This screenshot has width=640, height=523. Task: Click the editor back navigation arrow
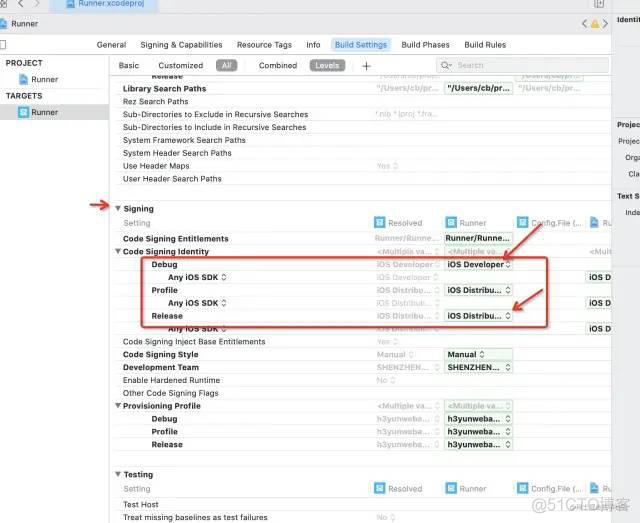20,4
